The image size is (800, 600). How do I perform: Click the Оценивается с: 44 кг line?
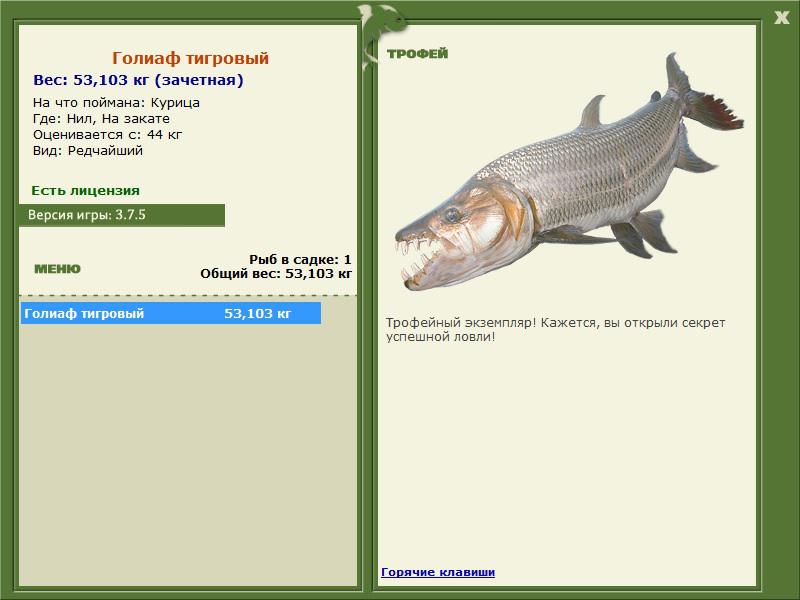pyautogui.click(x=107, y=135)
